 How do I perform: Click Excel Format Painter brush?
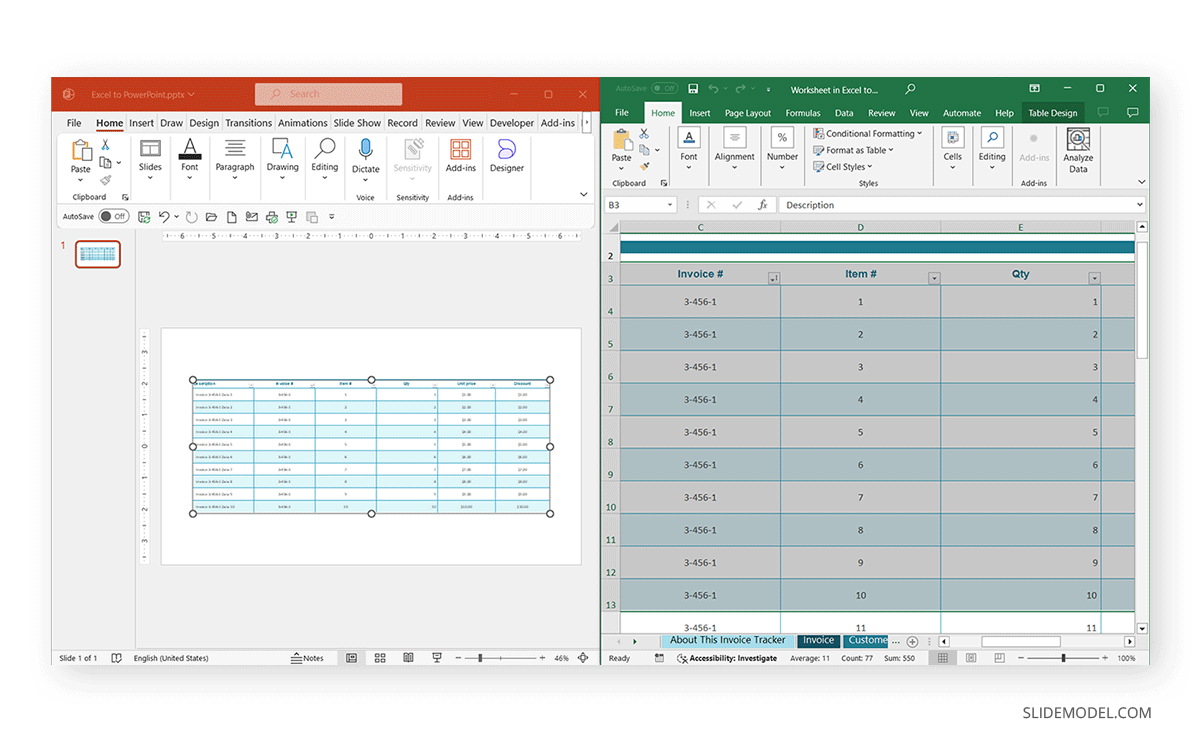pos(644,166)
